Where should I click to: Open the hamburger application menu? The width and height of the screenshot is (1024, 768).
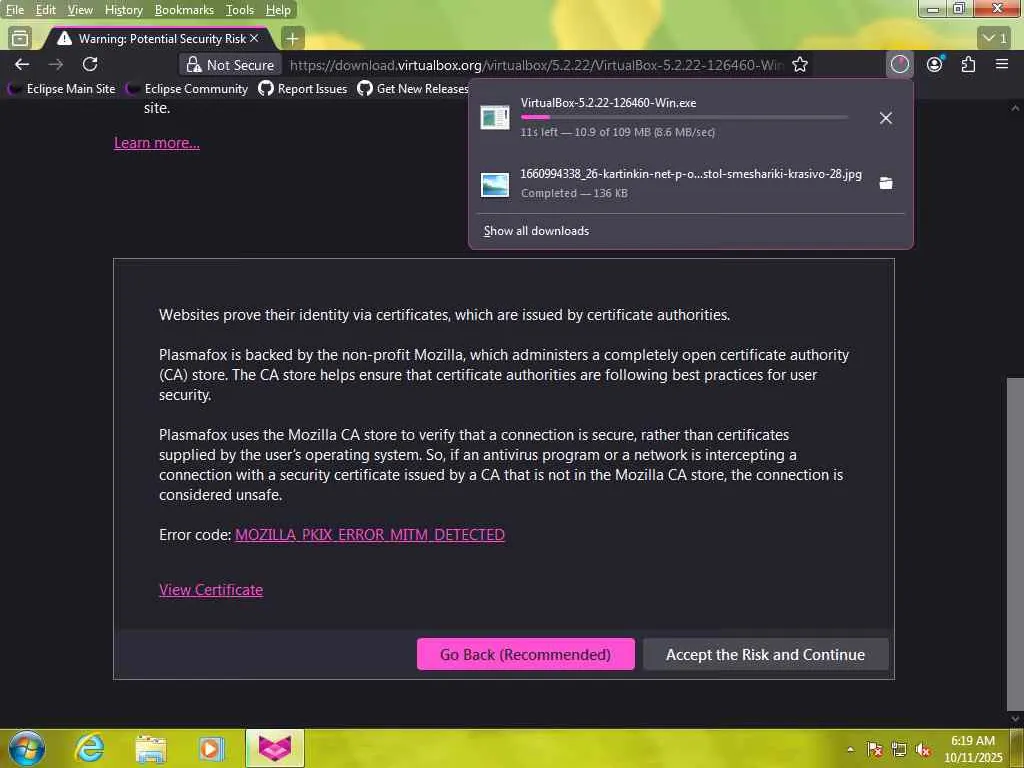(1002, 64)
